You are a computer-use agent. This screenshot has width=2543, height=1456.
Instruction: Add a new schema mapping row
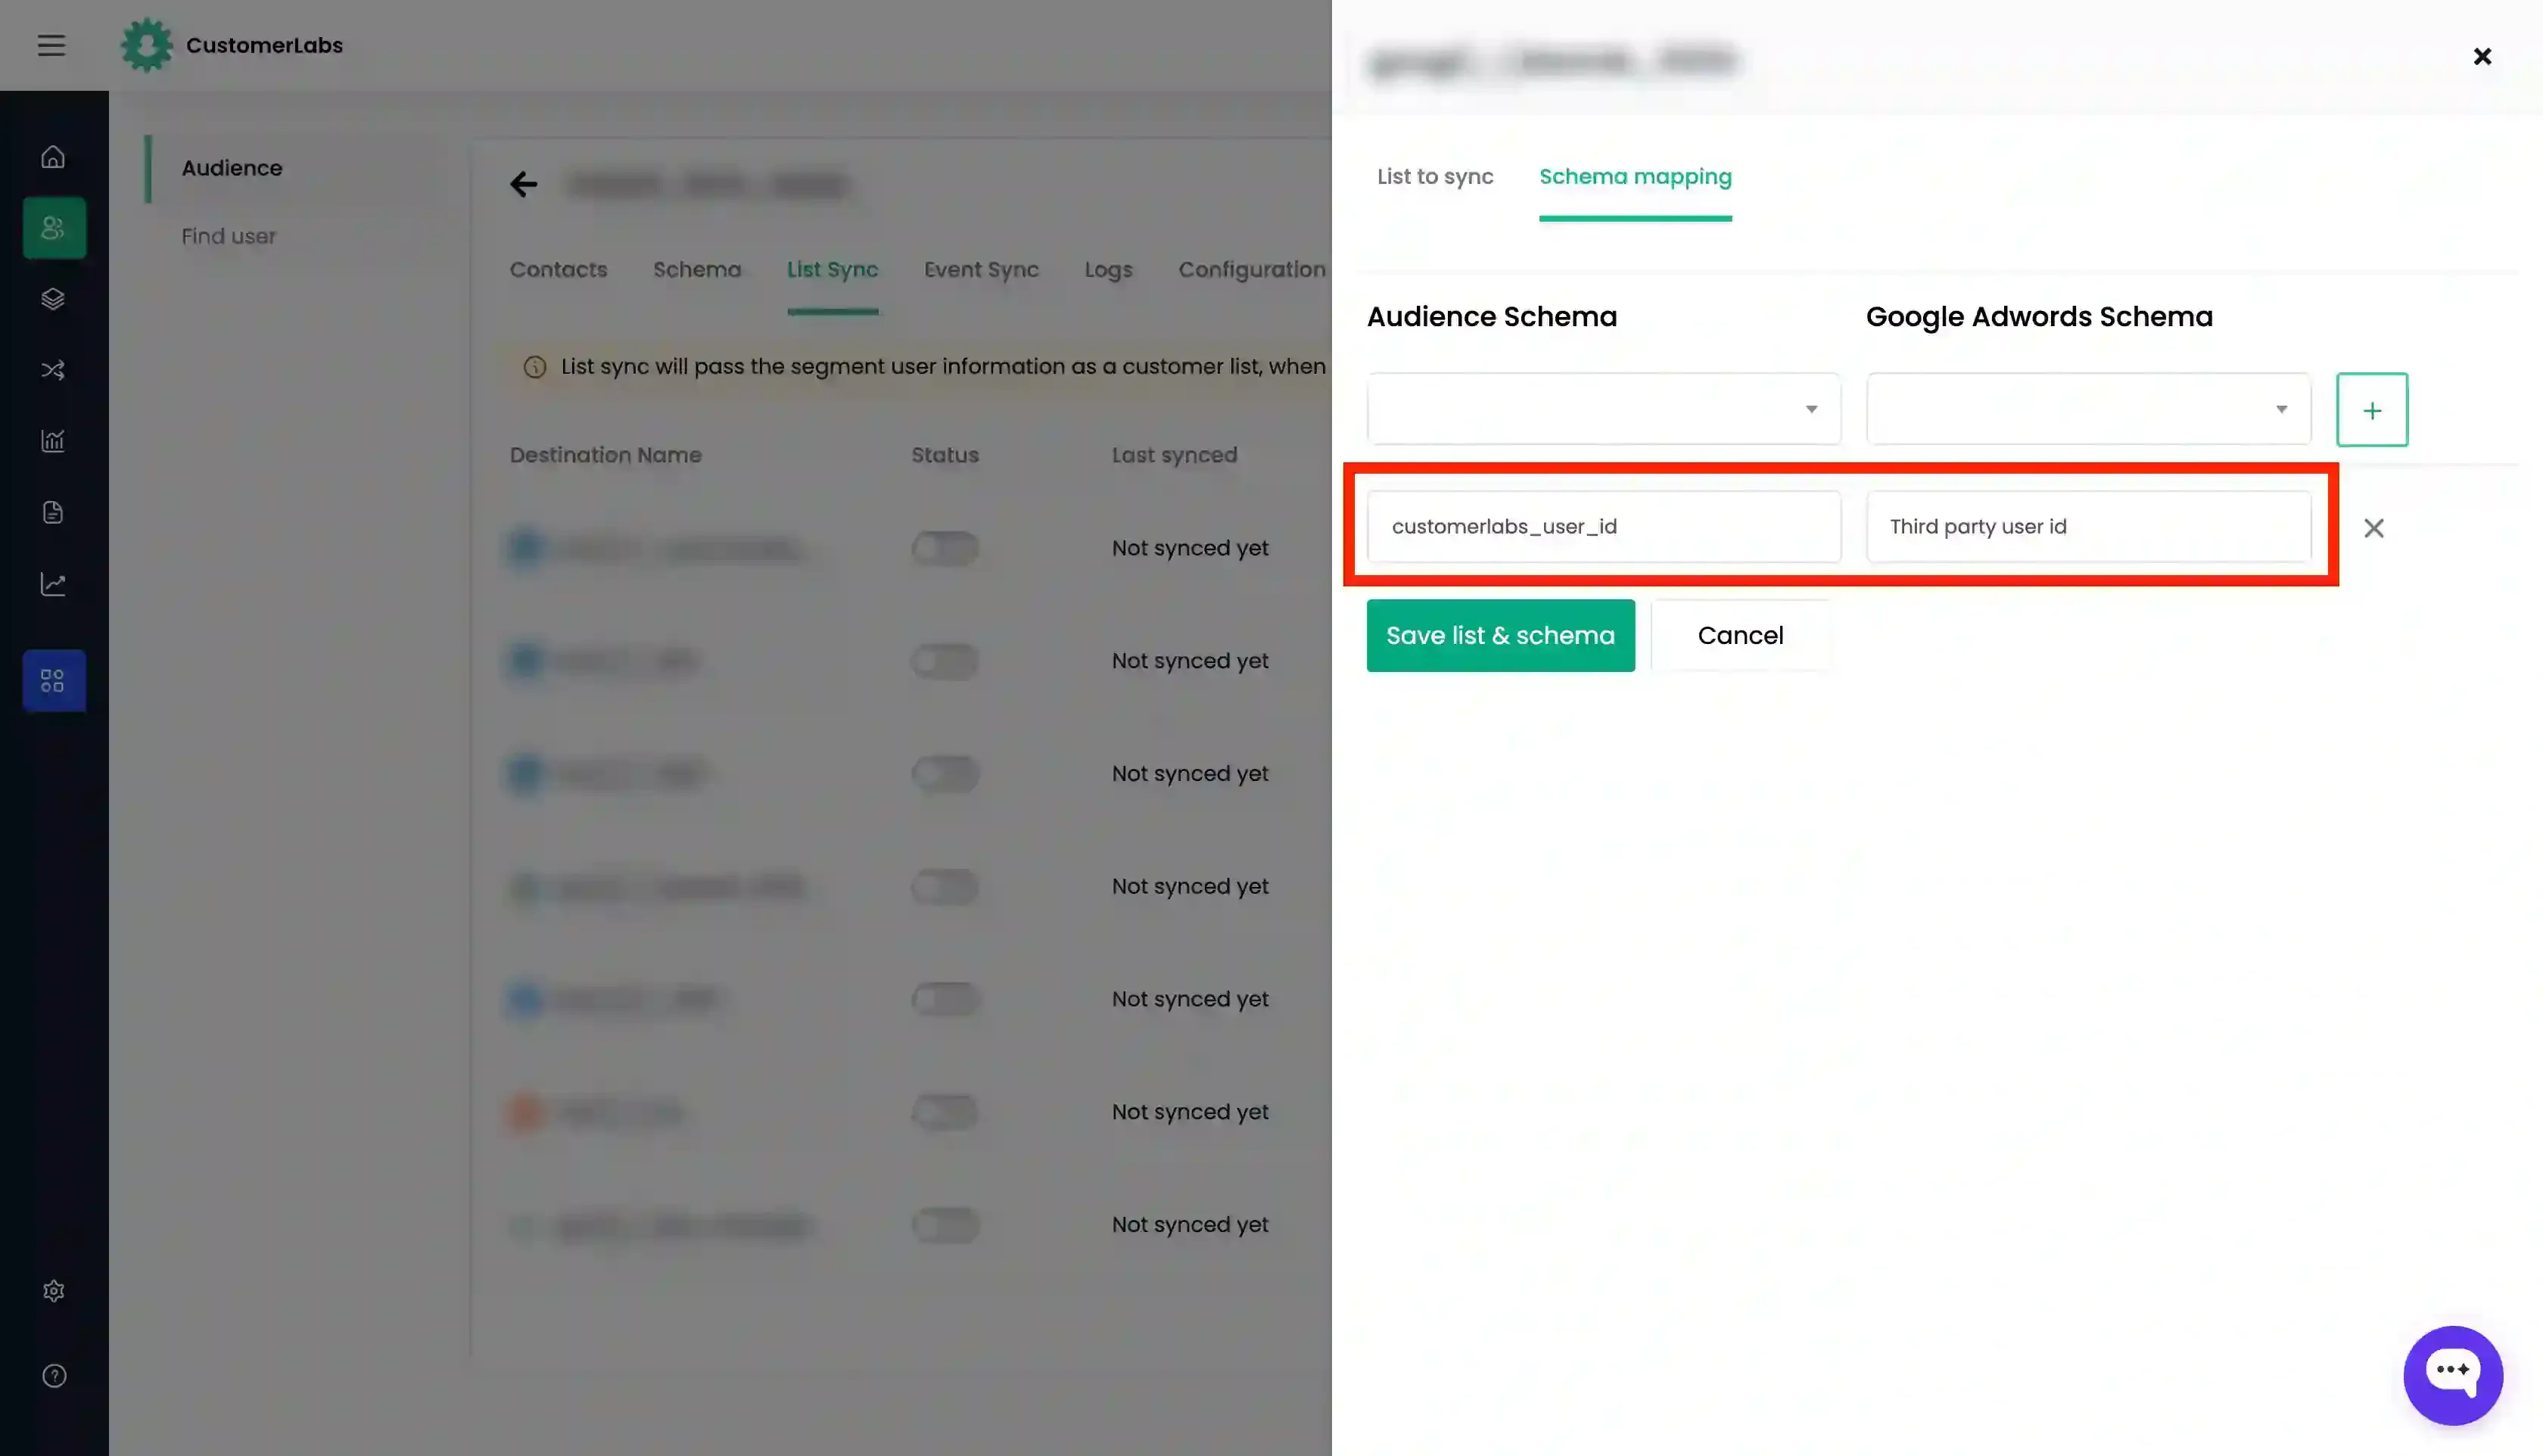2372,410
